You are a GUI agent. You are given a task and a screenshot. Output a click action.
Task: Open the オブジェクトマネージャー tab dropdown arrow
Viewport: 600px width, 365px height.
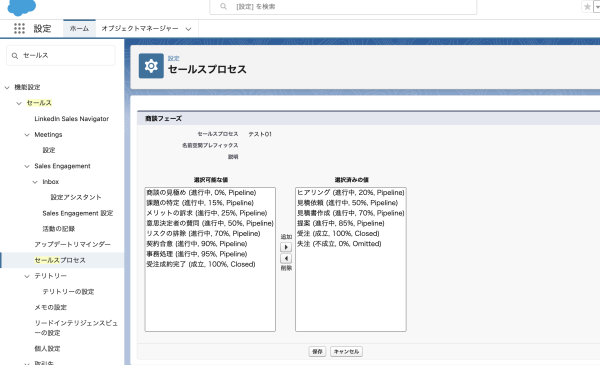coord(188,29)
